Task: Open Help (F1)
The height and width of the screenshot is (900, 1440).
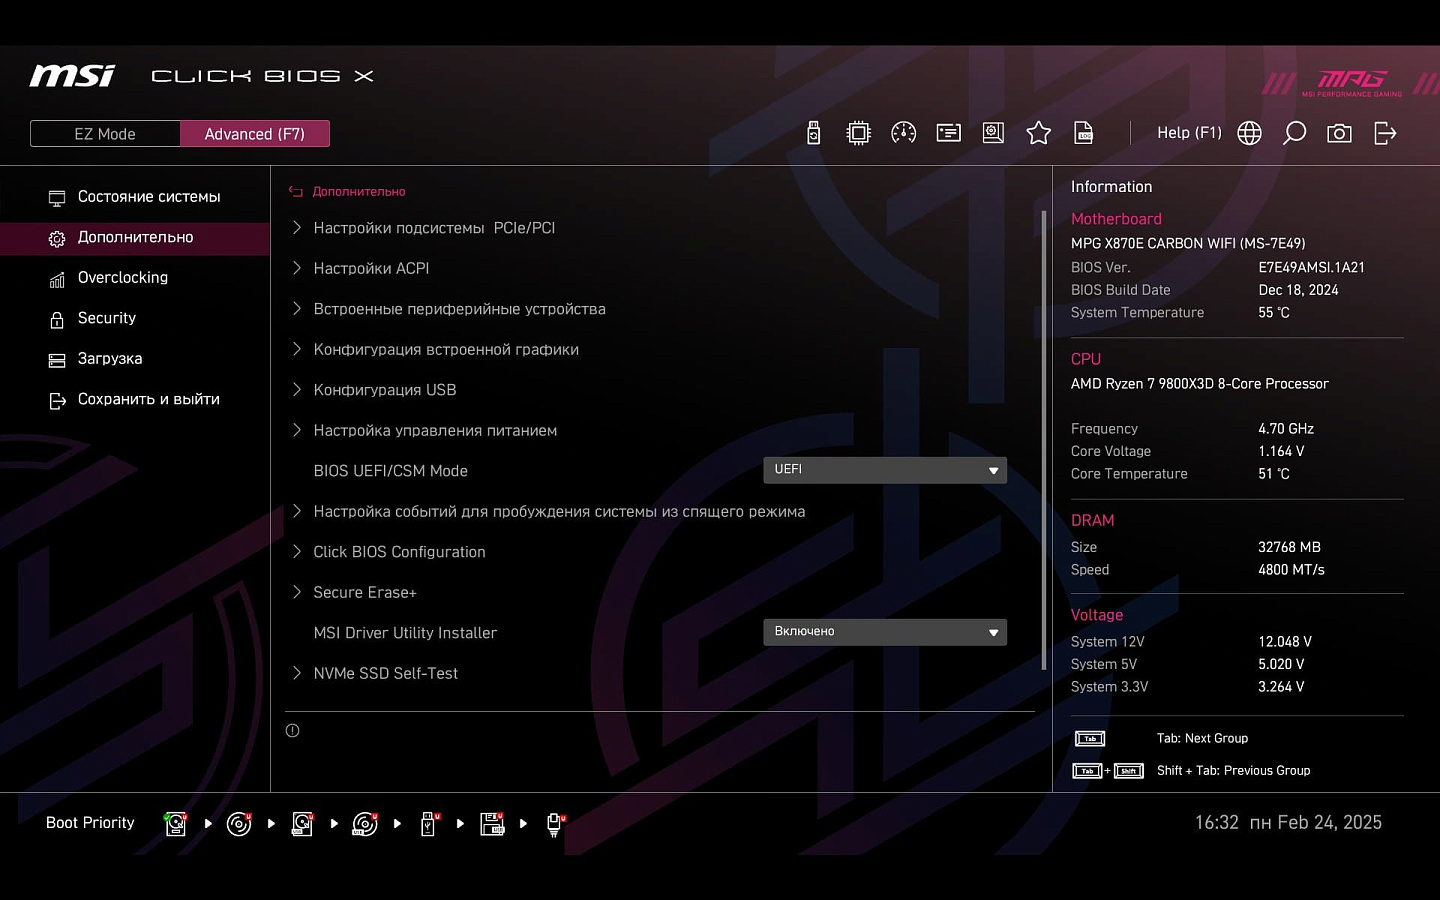Action: [x=1189, y=133]
